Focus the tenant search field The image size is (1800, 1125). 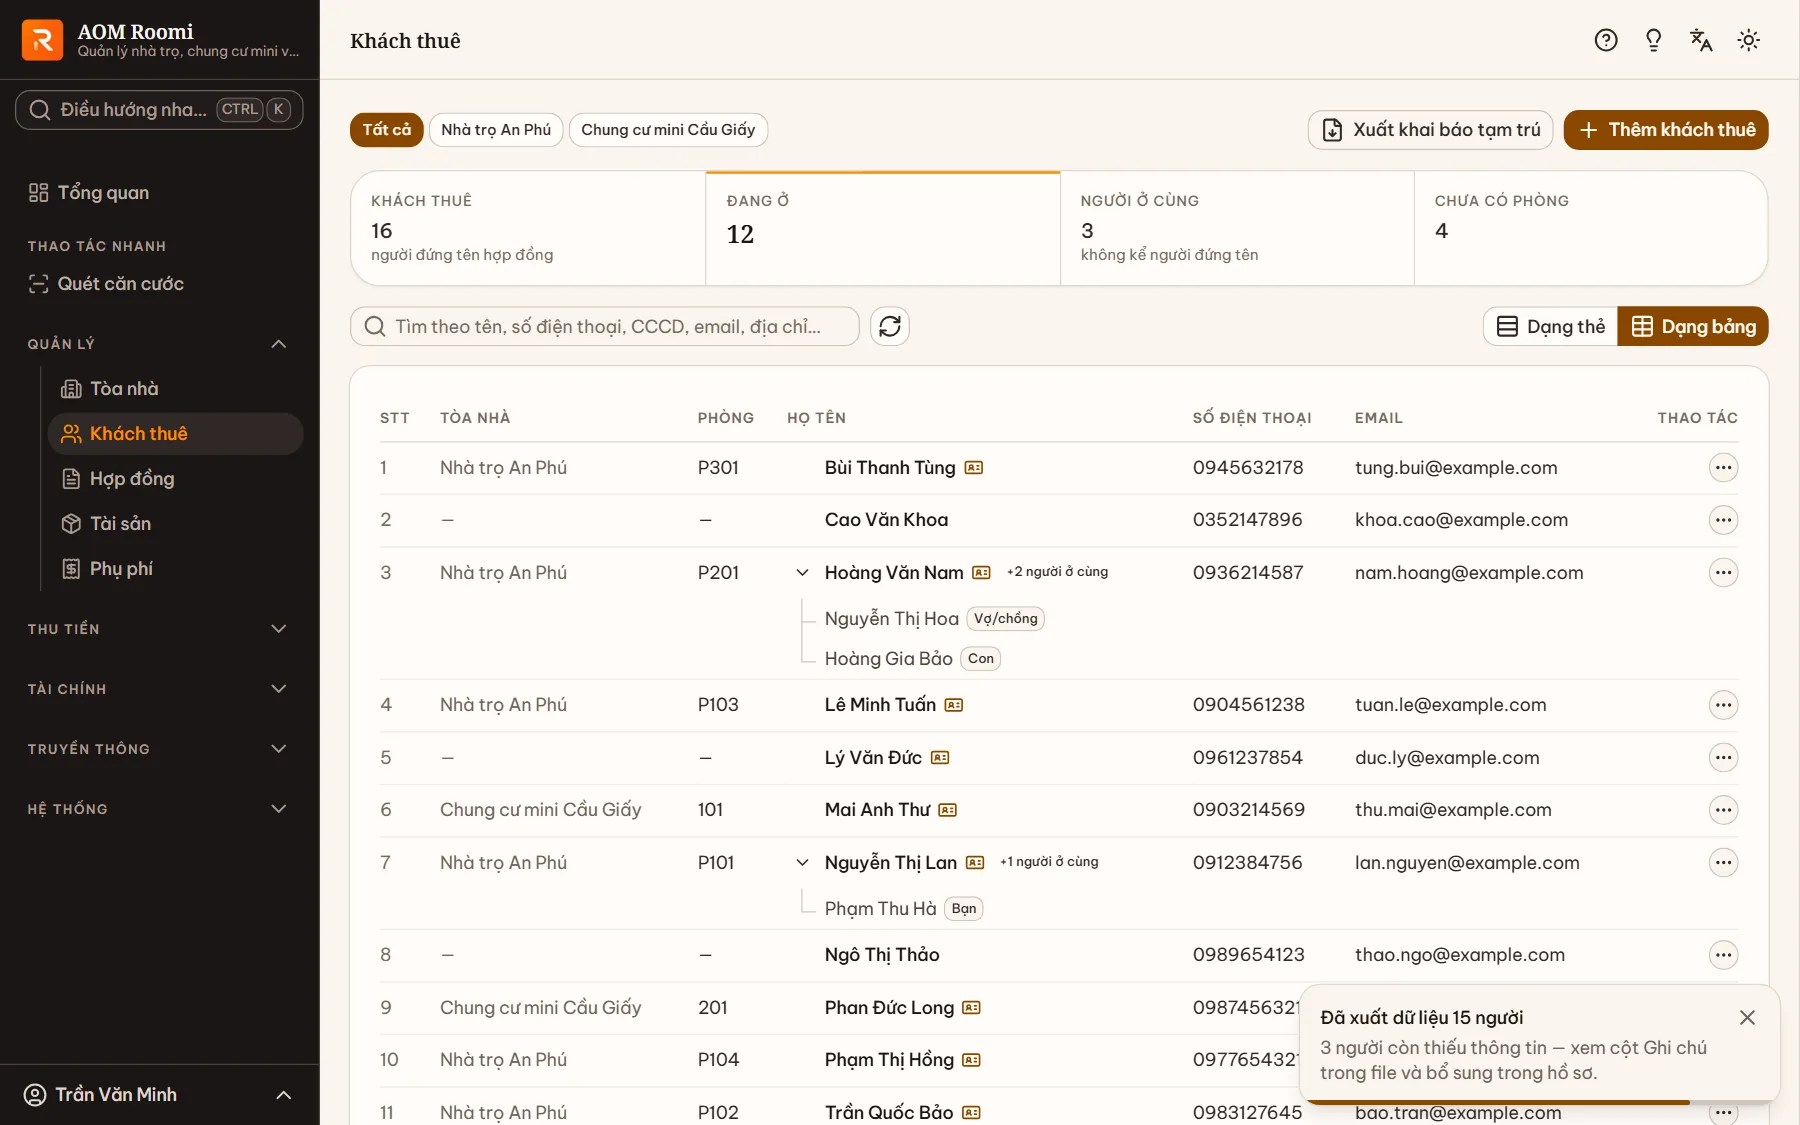pos(605,326)
